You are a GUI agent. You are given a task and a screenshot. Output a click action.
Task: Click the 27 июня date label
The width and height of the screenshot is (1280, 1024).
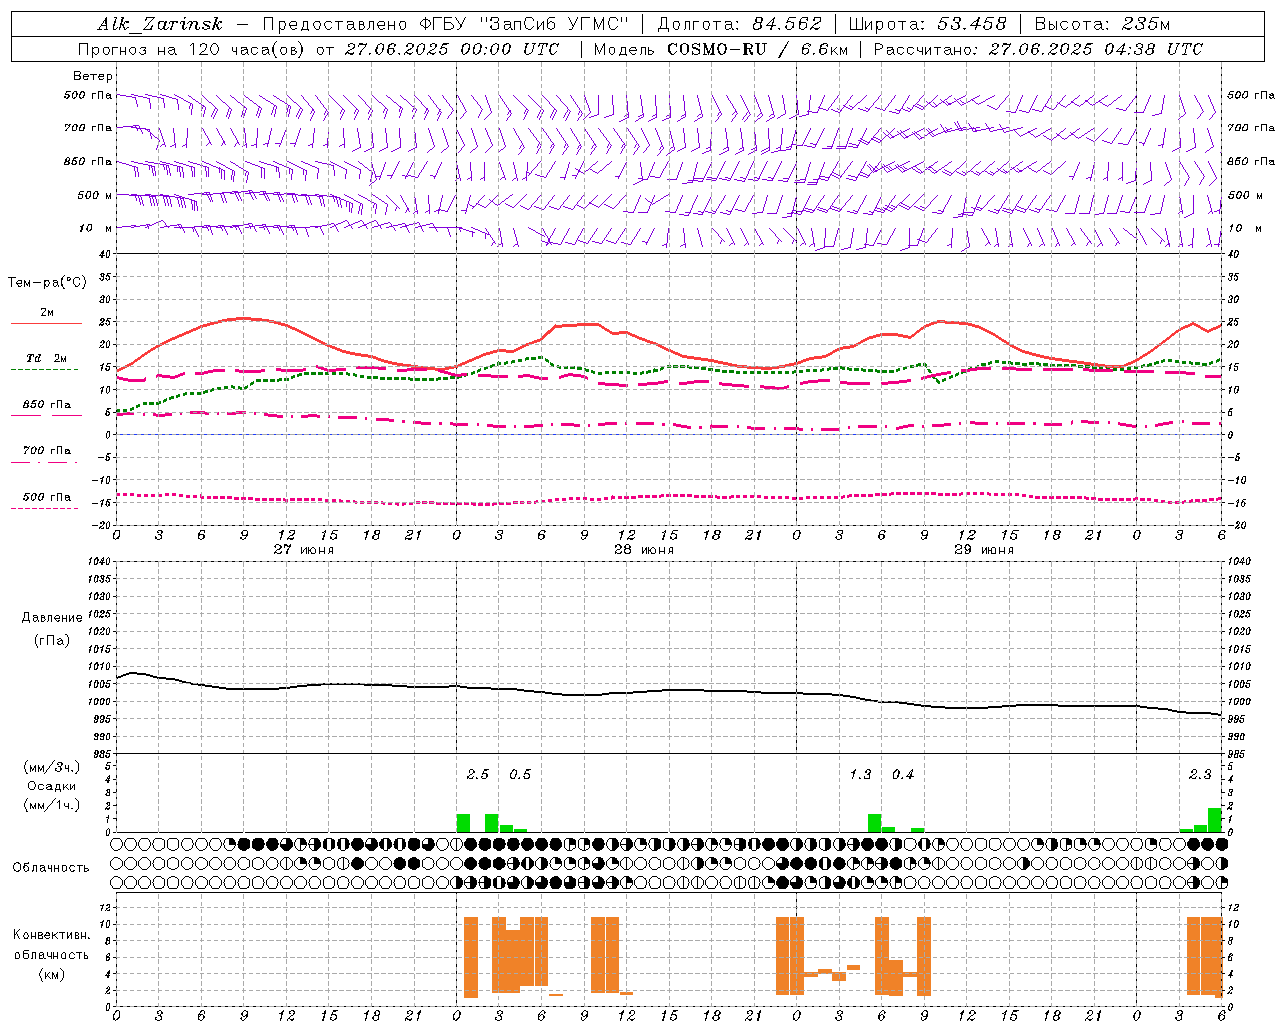(304, 549)
